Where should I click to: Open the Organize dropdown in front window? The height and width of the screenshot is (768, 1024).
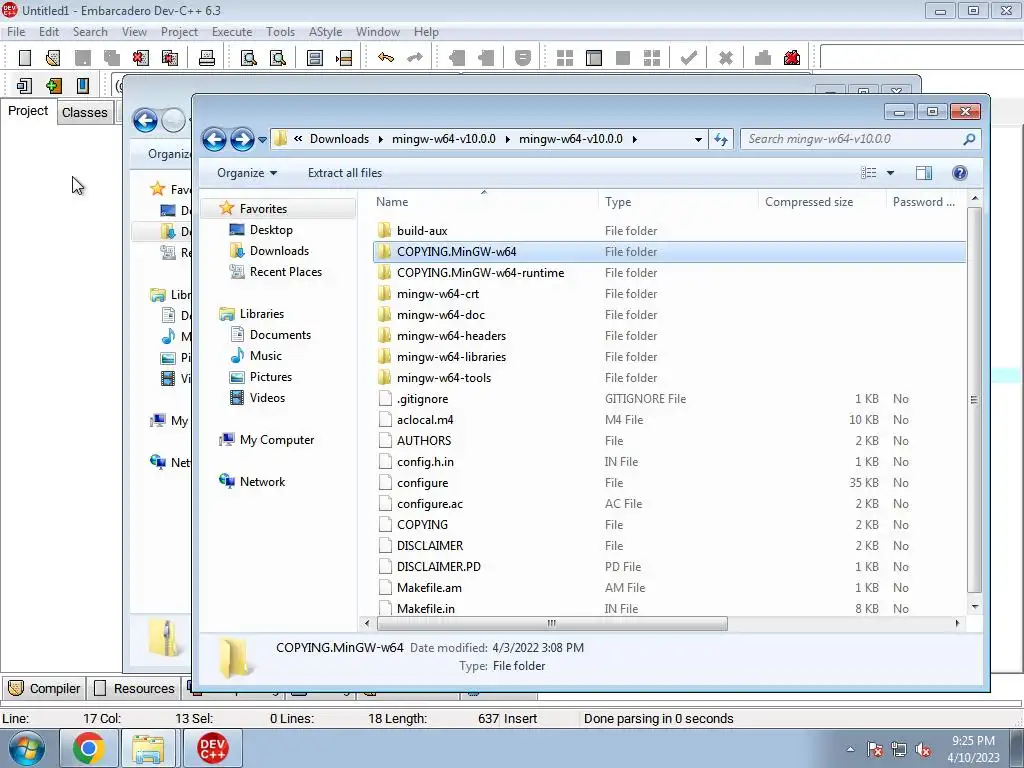[247, 172]
